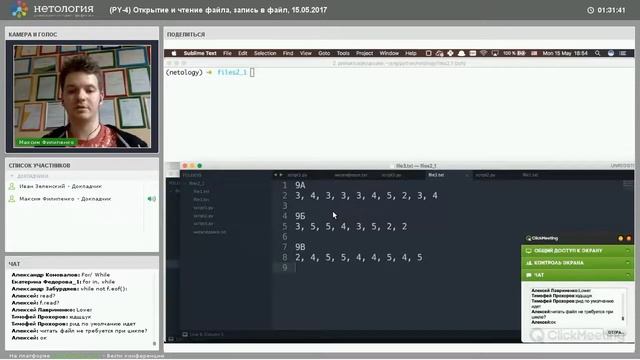Open the Find menu

coord(288,53)
